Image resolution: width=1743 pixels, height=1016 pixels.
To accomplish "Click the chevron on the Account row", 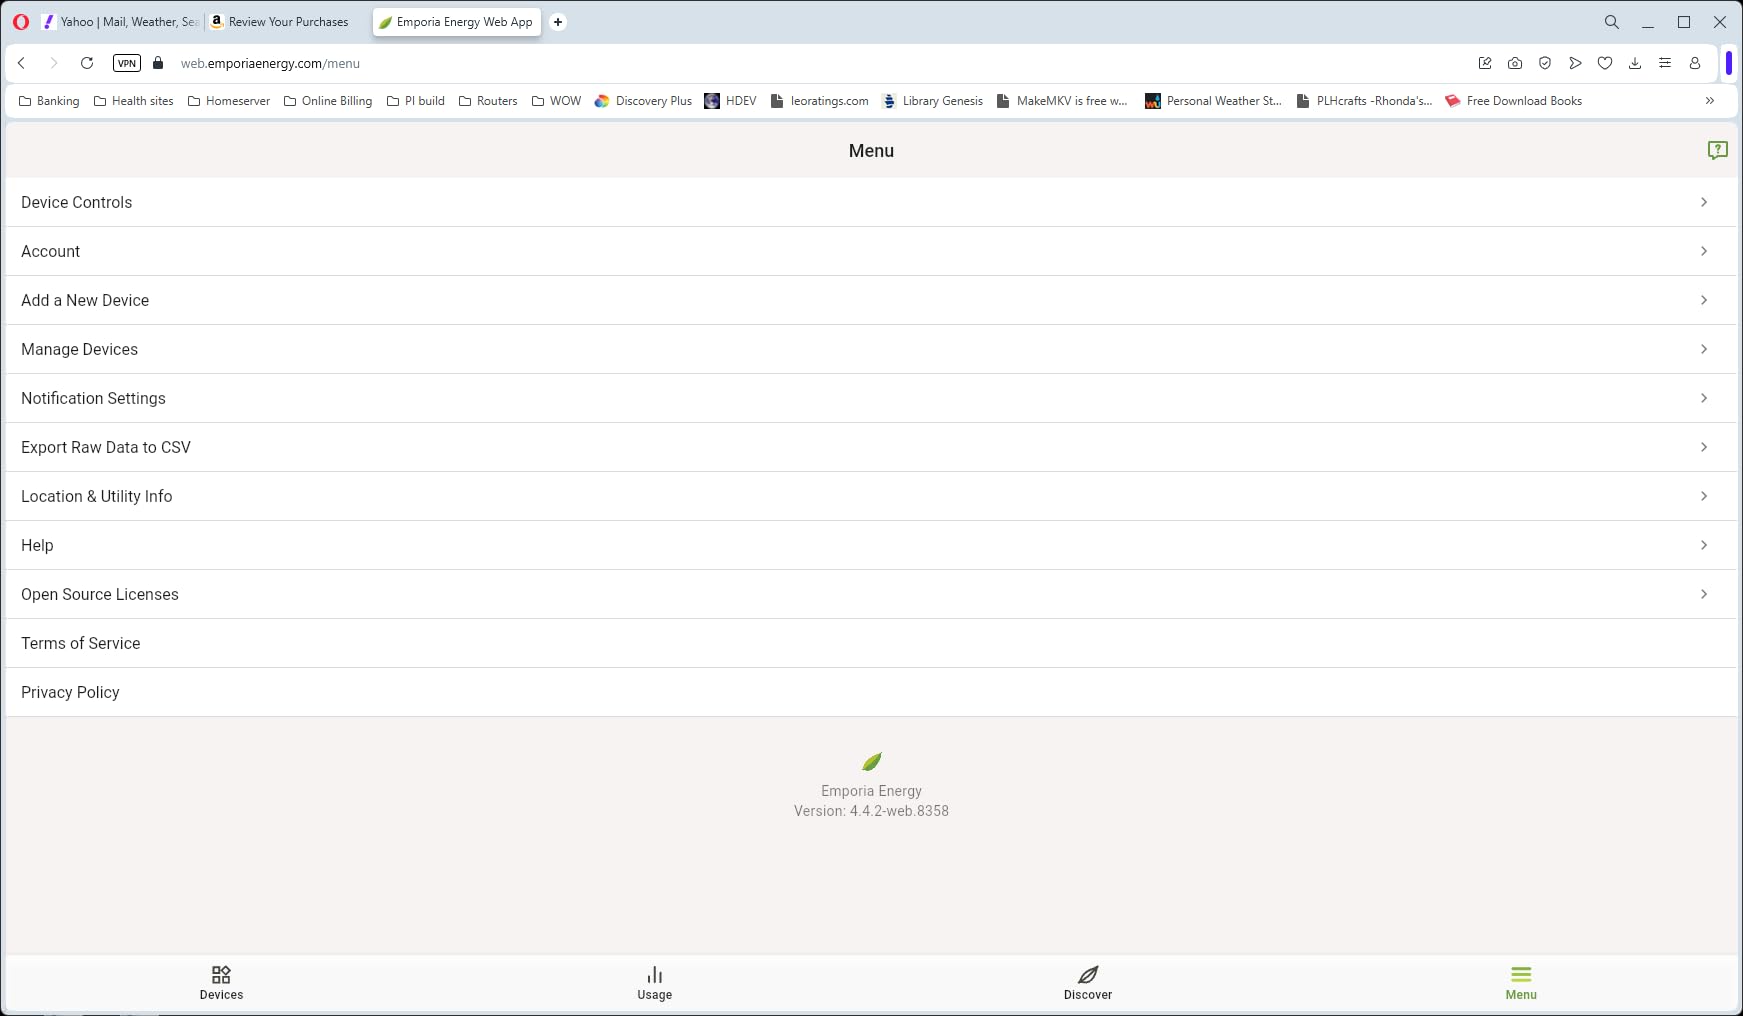I will tap(1704, 251).
